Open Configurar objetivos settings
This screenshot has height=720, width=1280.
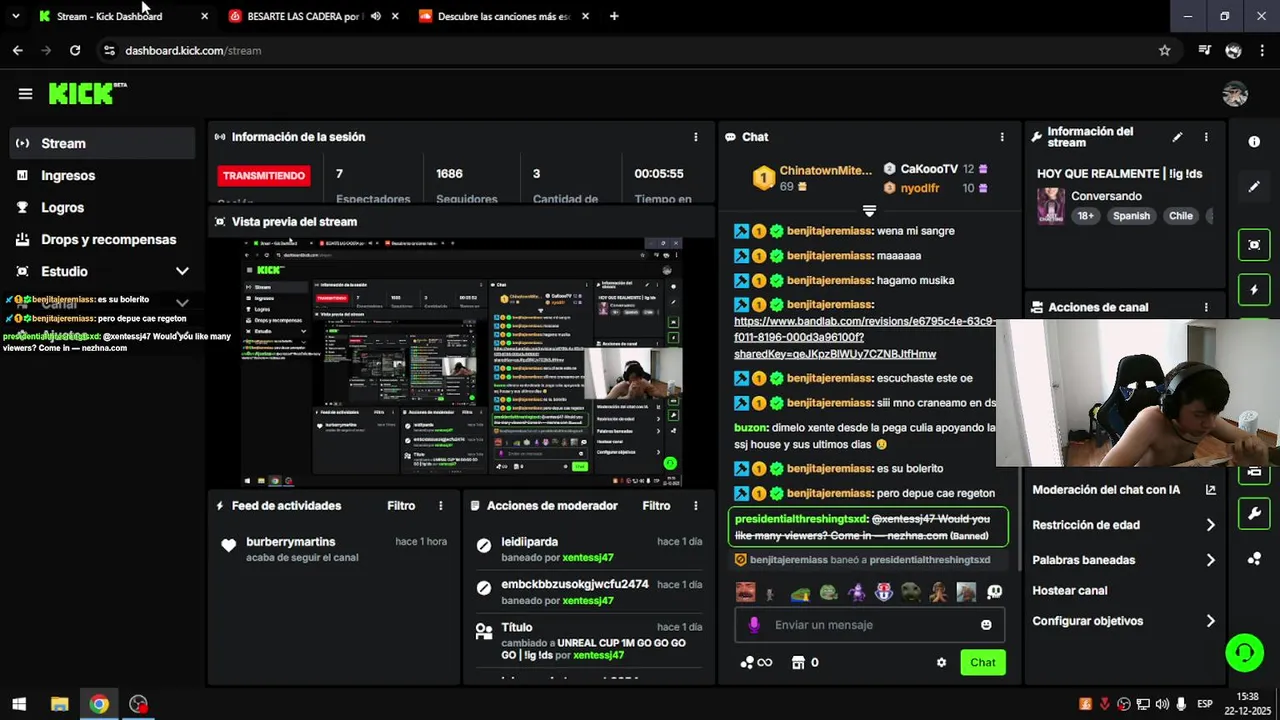point(1123,621)
